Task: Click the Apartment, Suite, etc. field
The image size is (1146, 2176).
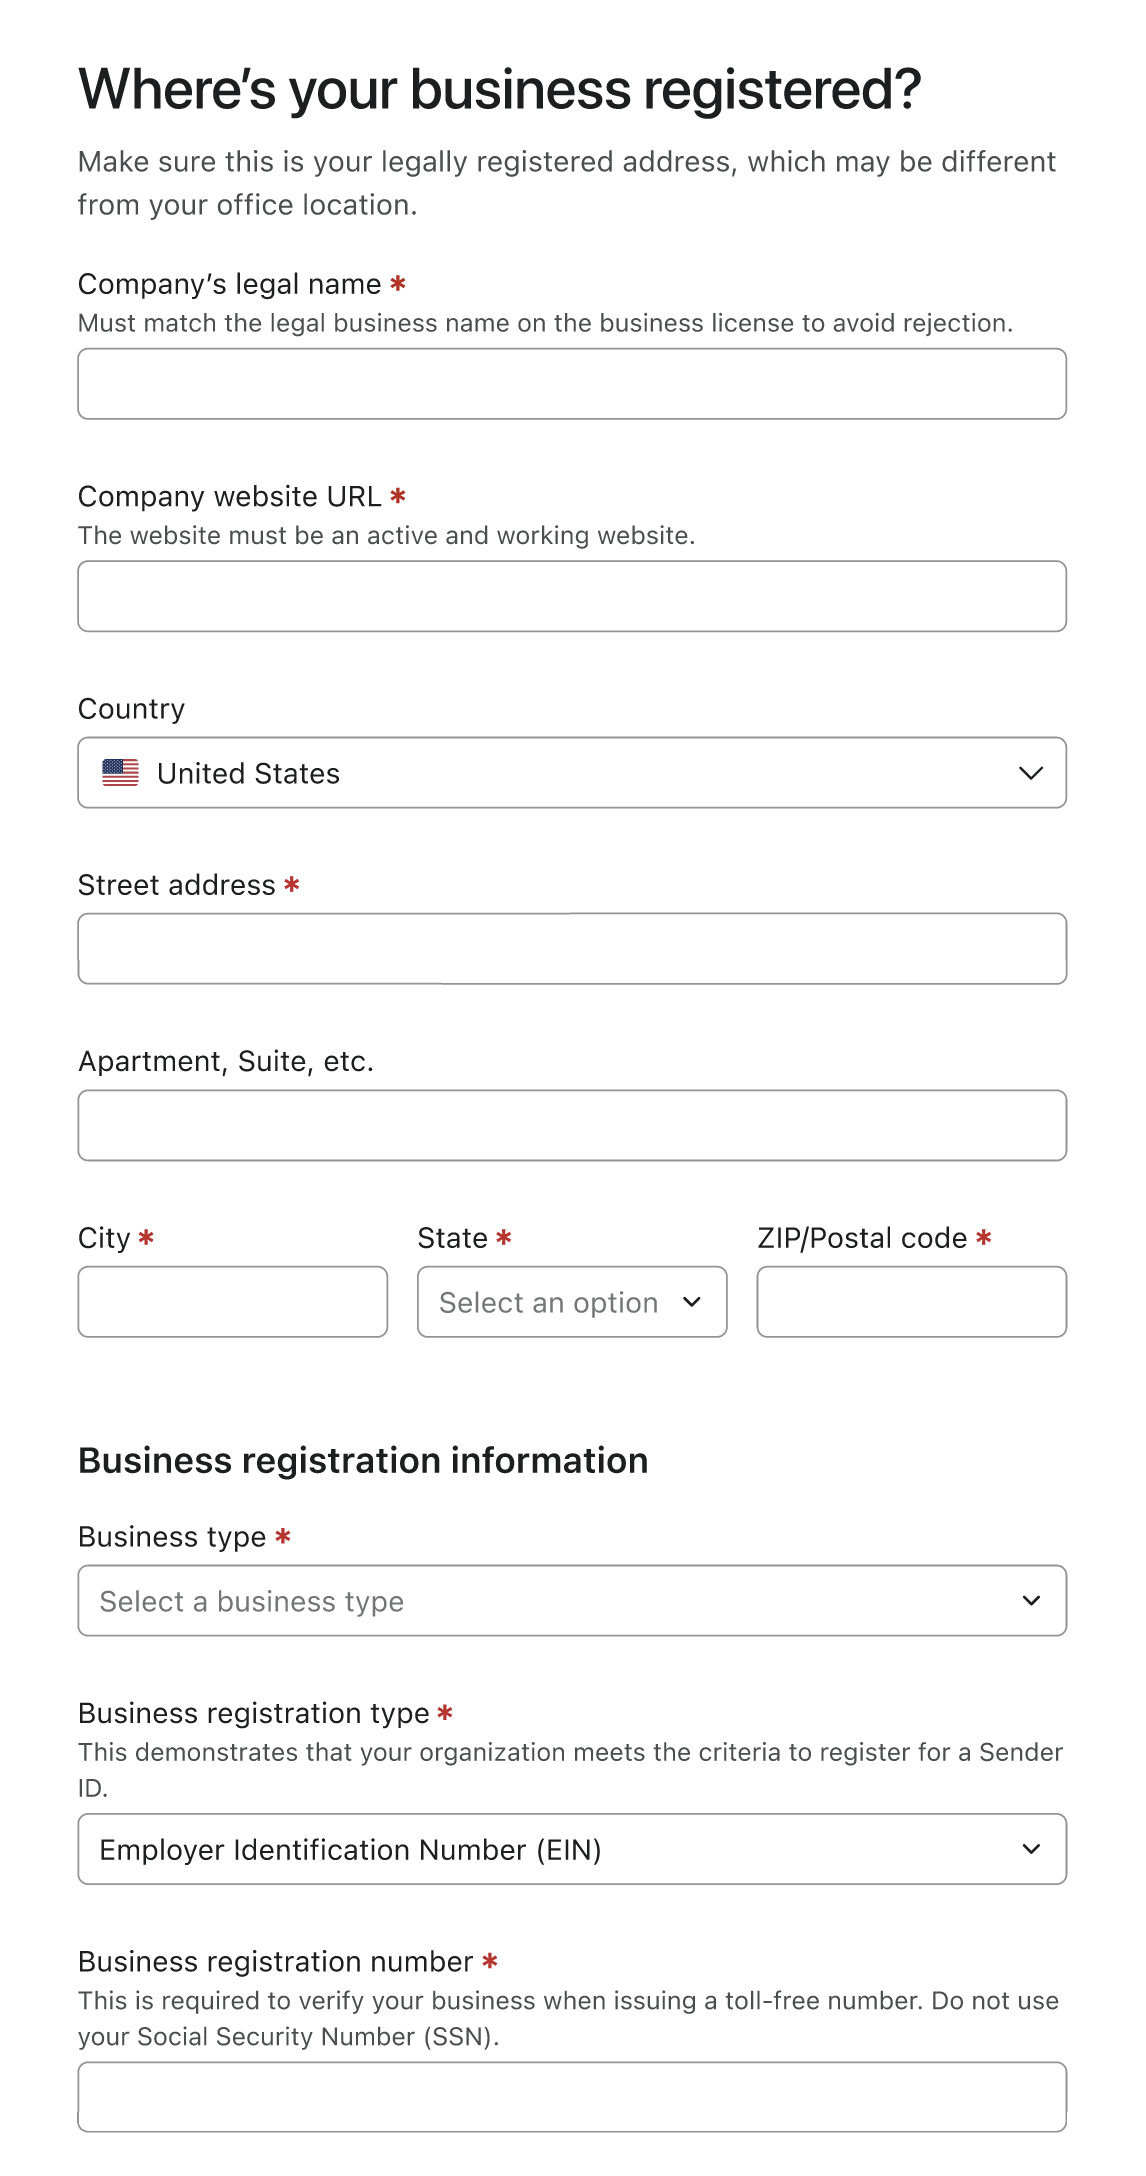Action: [x=572, y=1125]
